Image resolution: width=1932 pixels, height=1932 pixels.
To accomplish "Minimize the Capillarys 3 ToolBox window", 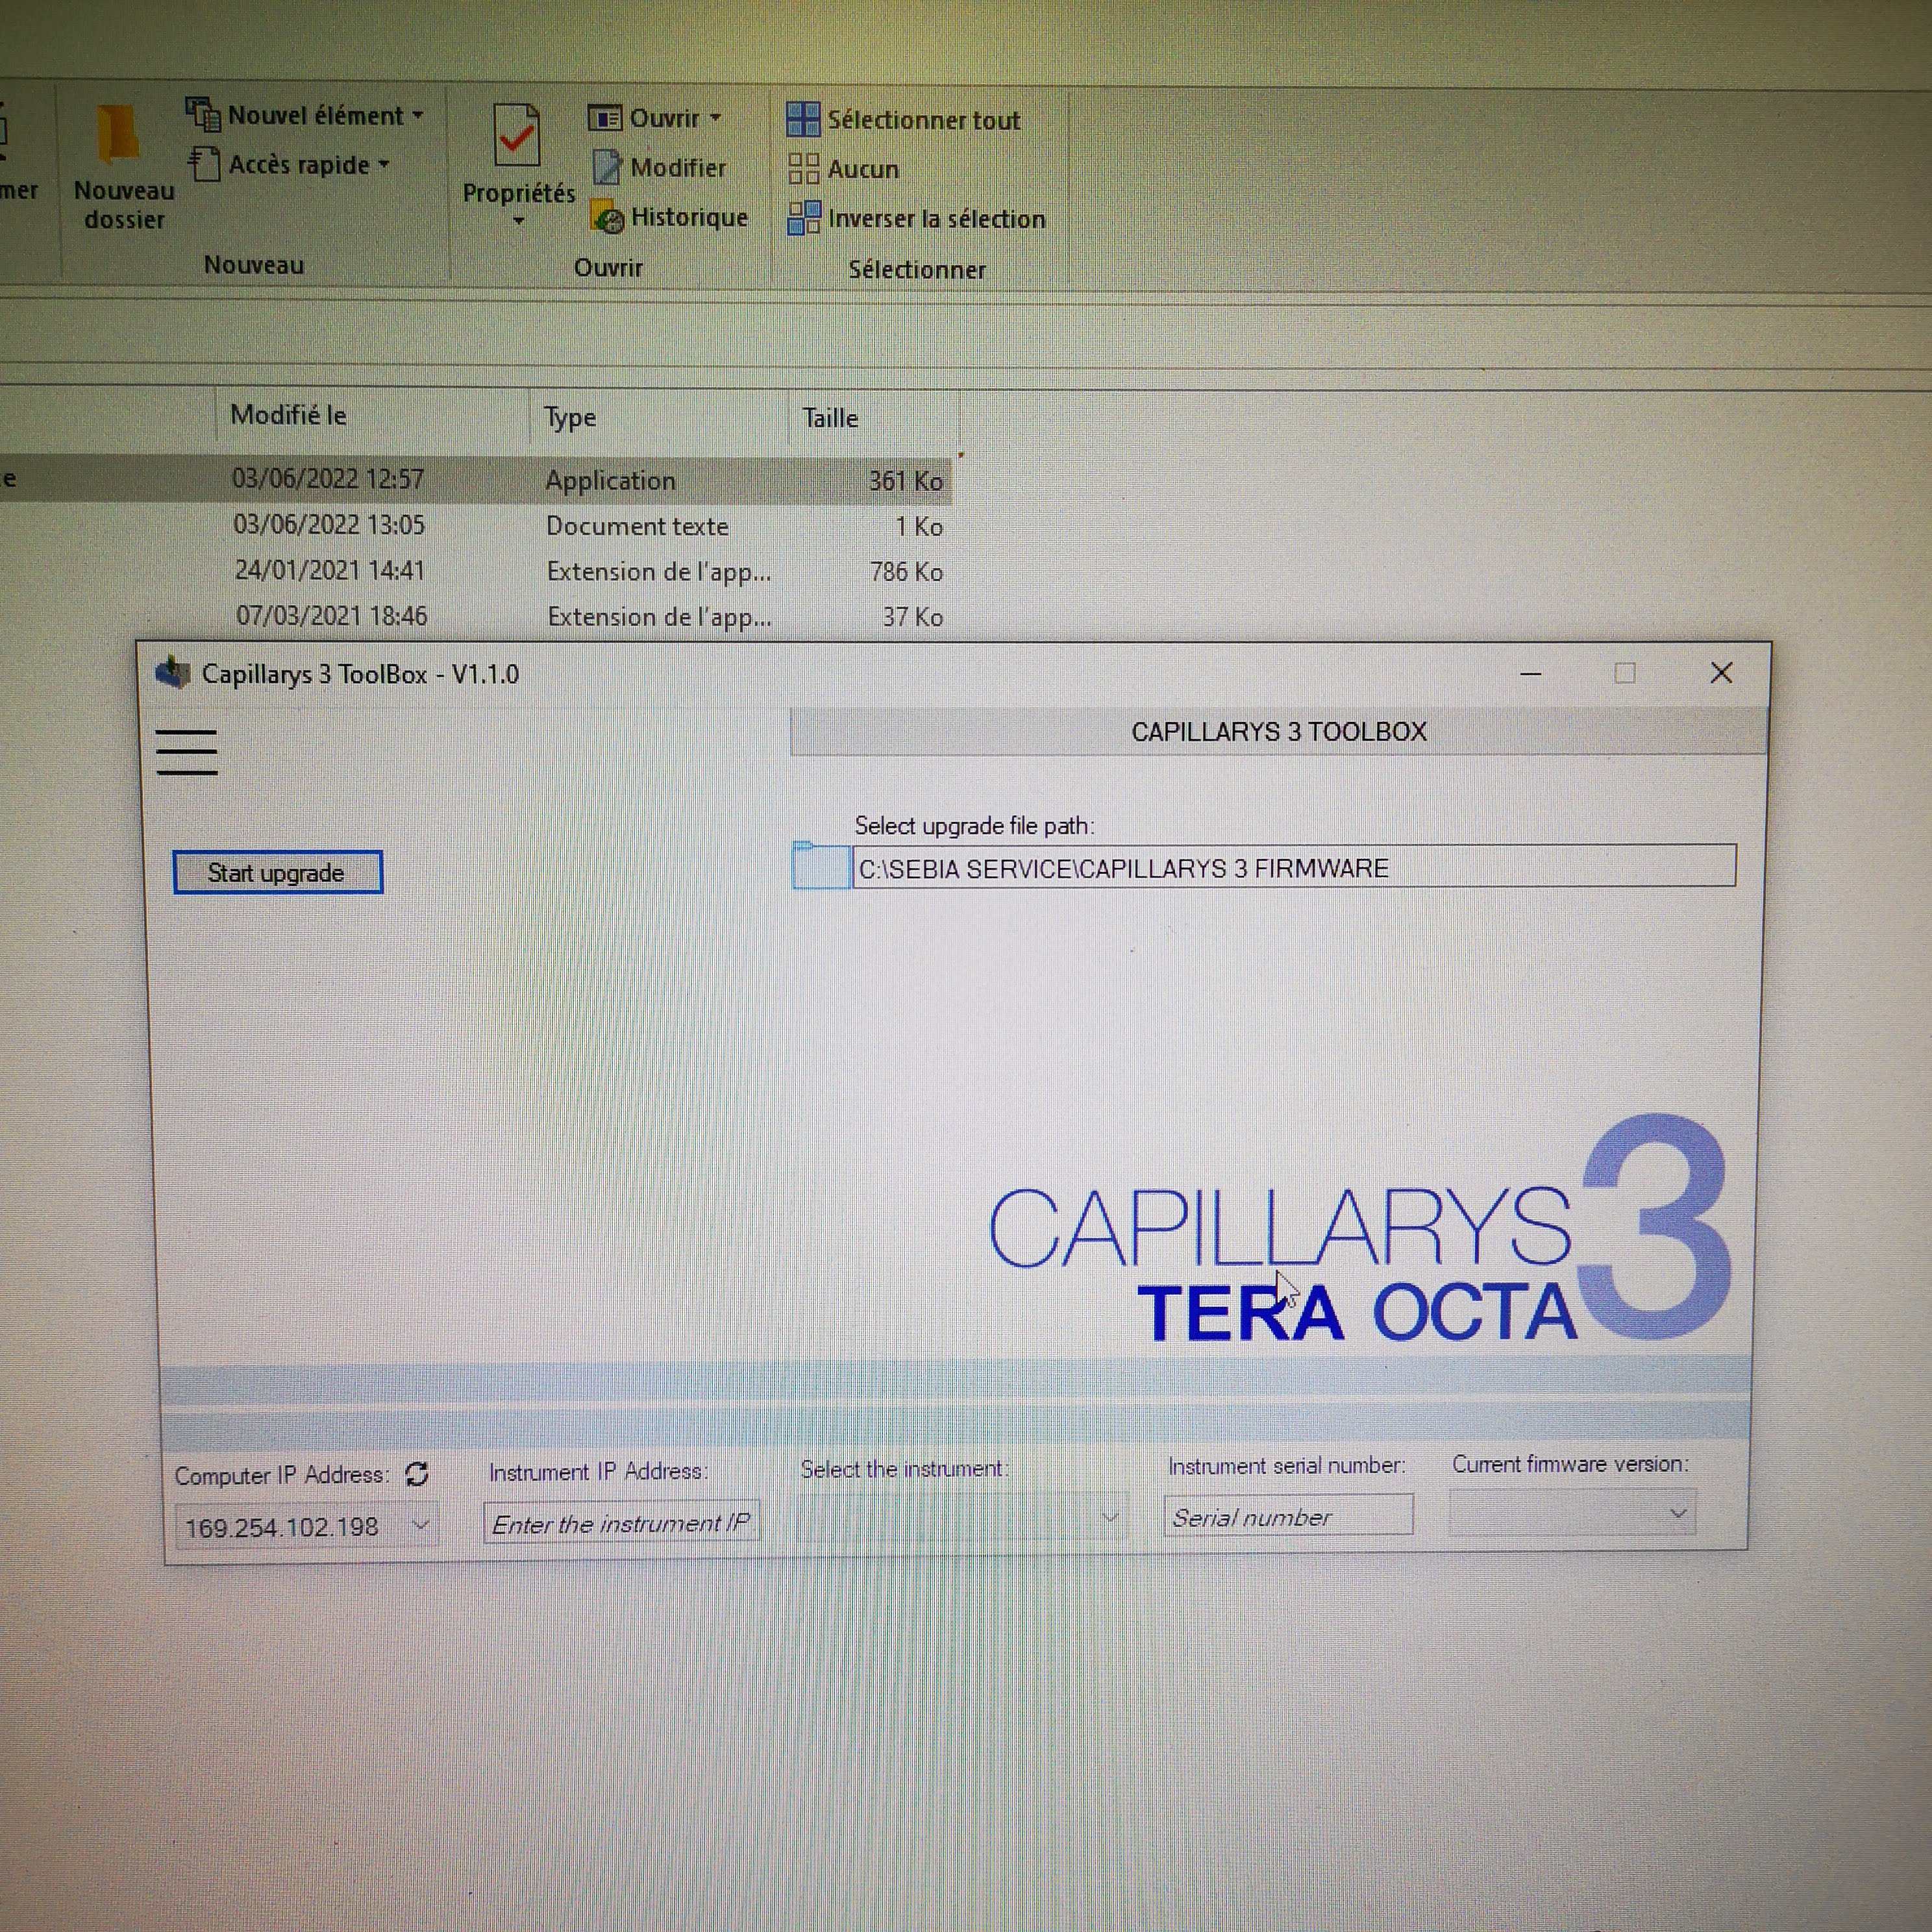I will click(1530, 673).
